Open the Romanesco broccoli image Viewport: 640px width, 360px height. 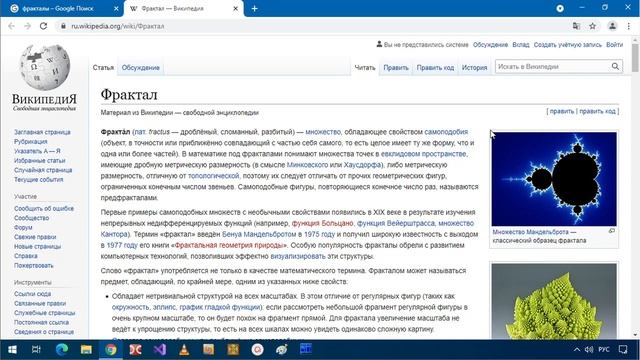click(x=554, y=301)
